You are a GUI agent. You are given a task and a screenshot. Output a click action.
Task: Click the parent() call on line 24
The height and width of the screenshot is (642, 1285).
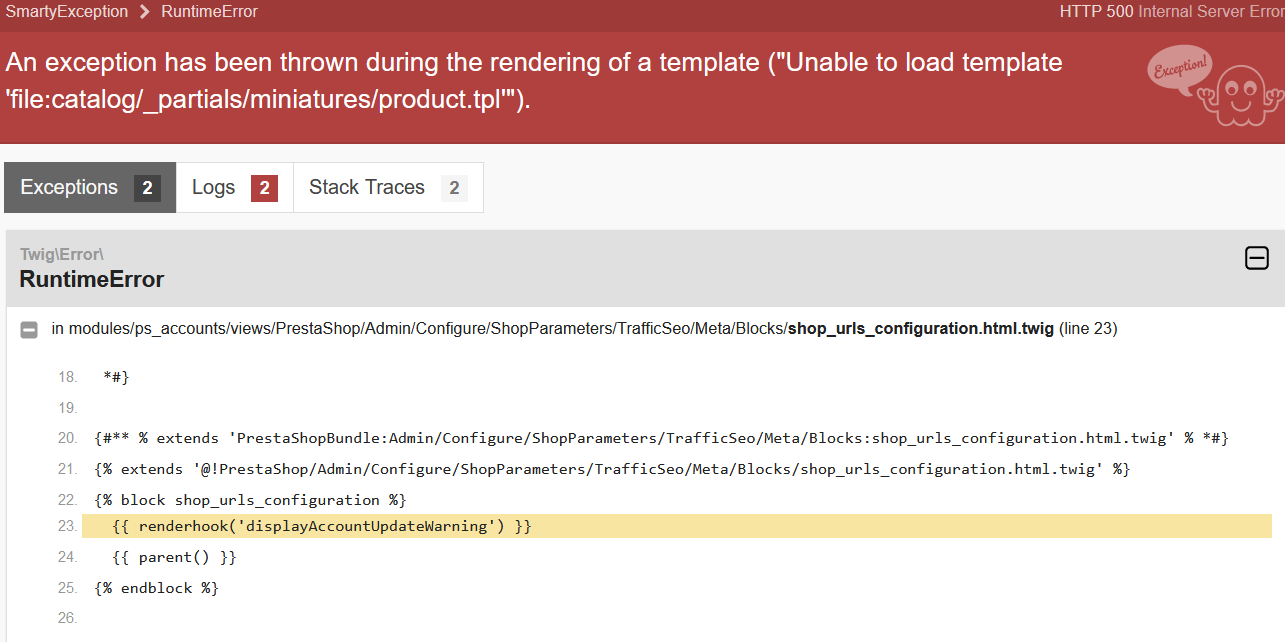point(175,557)
